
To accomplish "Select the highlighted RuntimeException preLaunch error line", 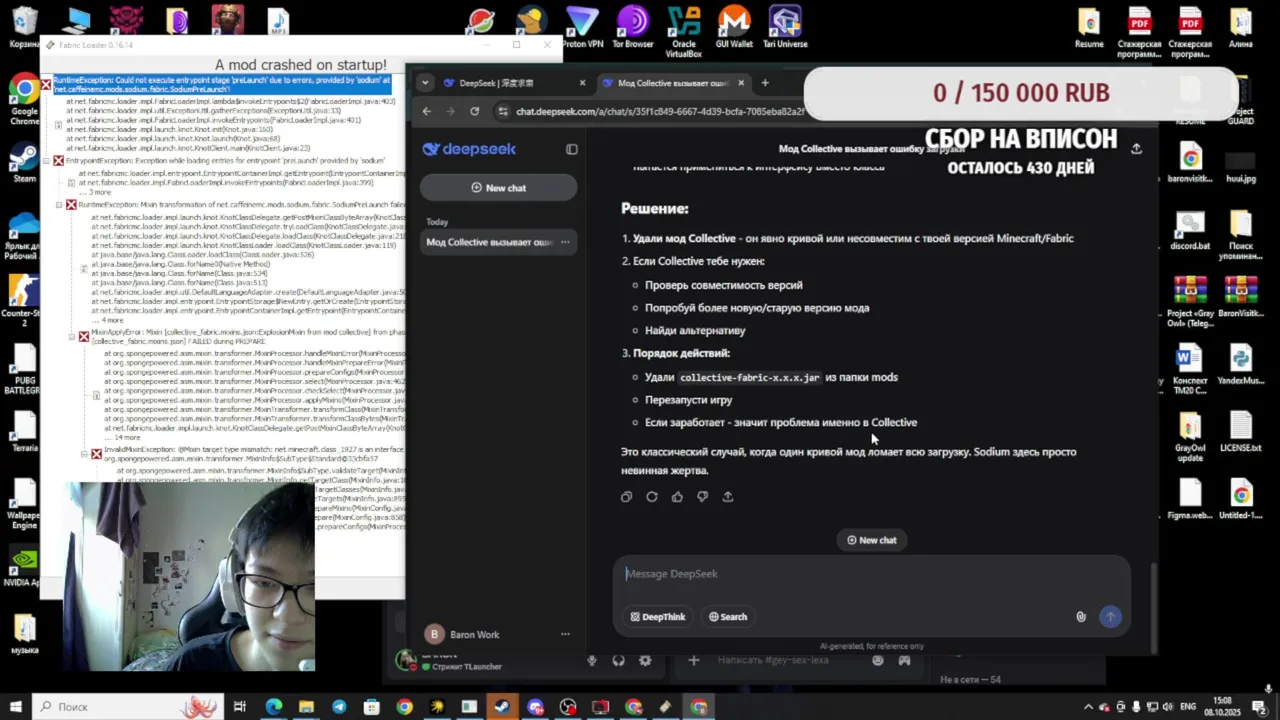I will click(221, 84).
